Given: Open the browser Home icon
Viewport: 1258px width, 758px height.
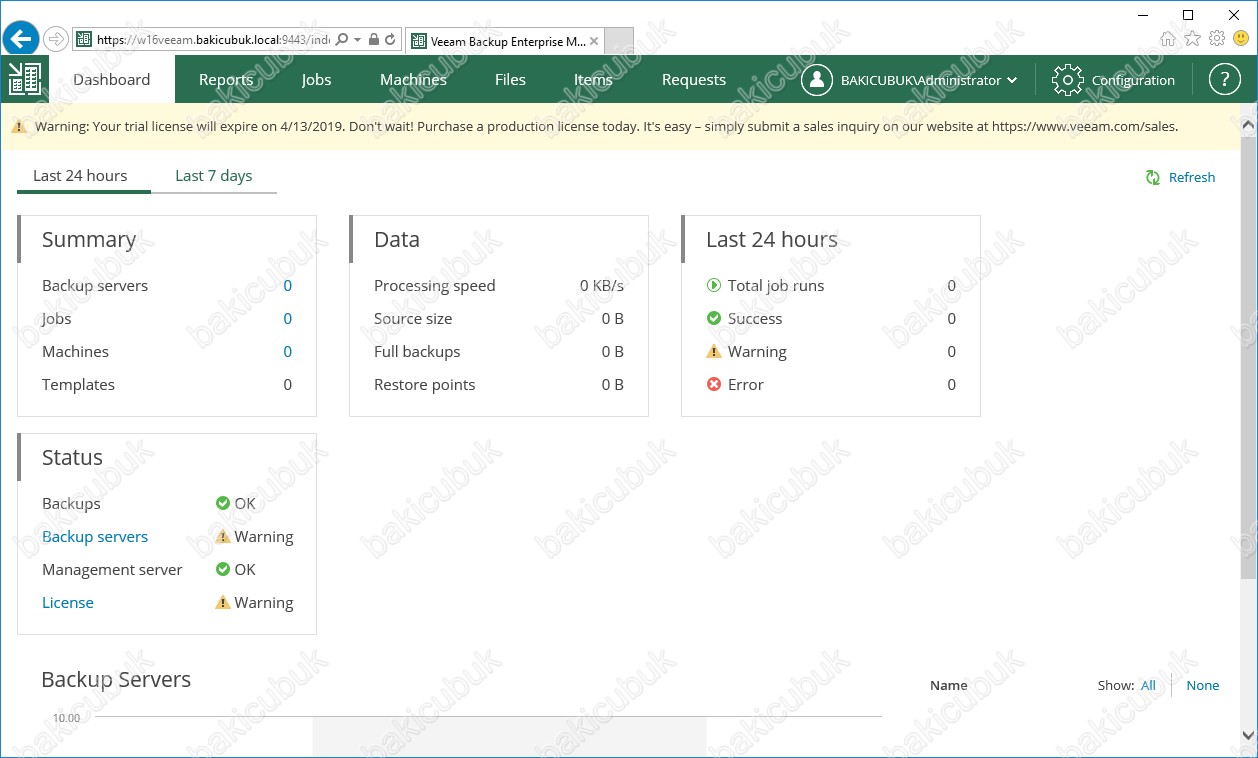Looking at the screenshot, I should (x=1168, y=39).
